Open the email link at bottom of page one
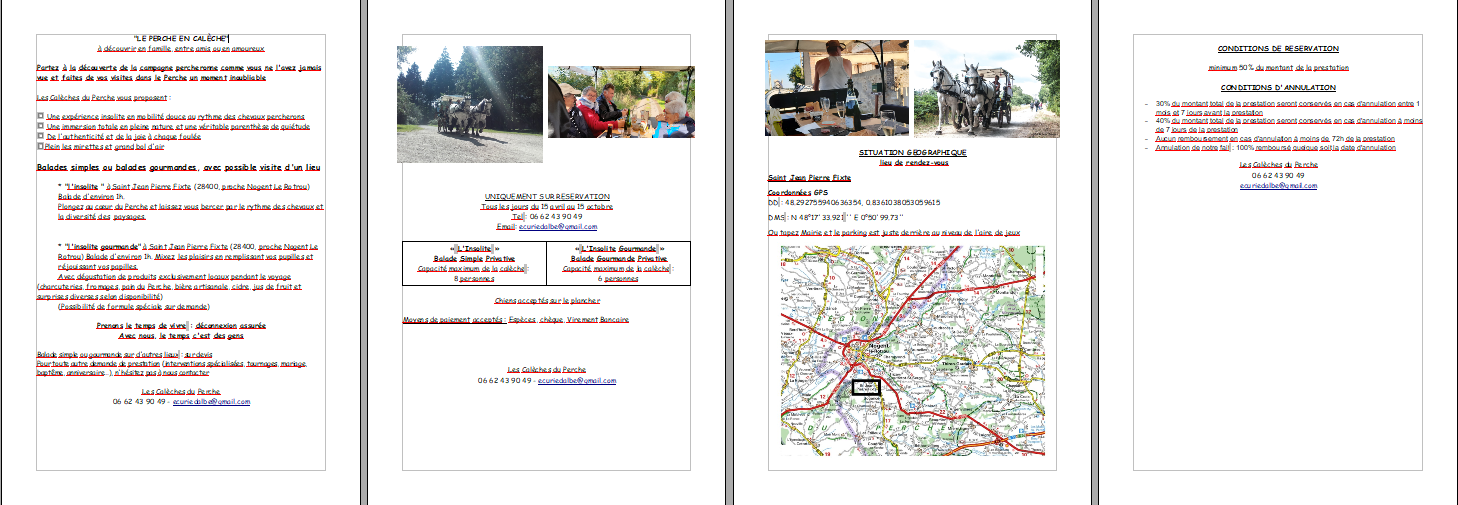 click(x=211, y=401)
